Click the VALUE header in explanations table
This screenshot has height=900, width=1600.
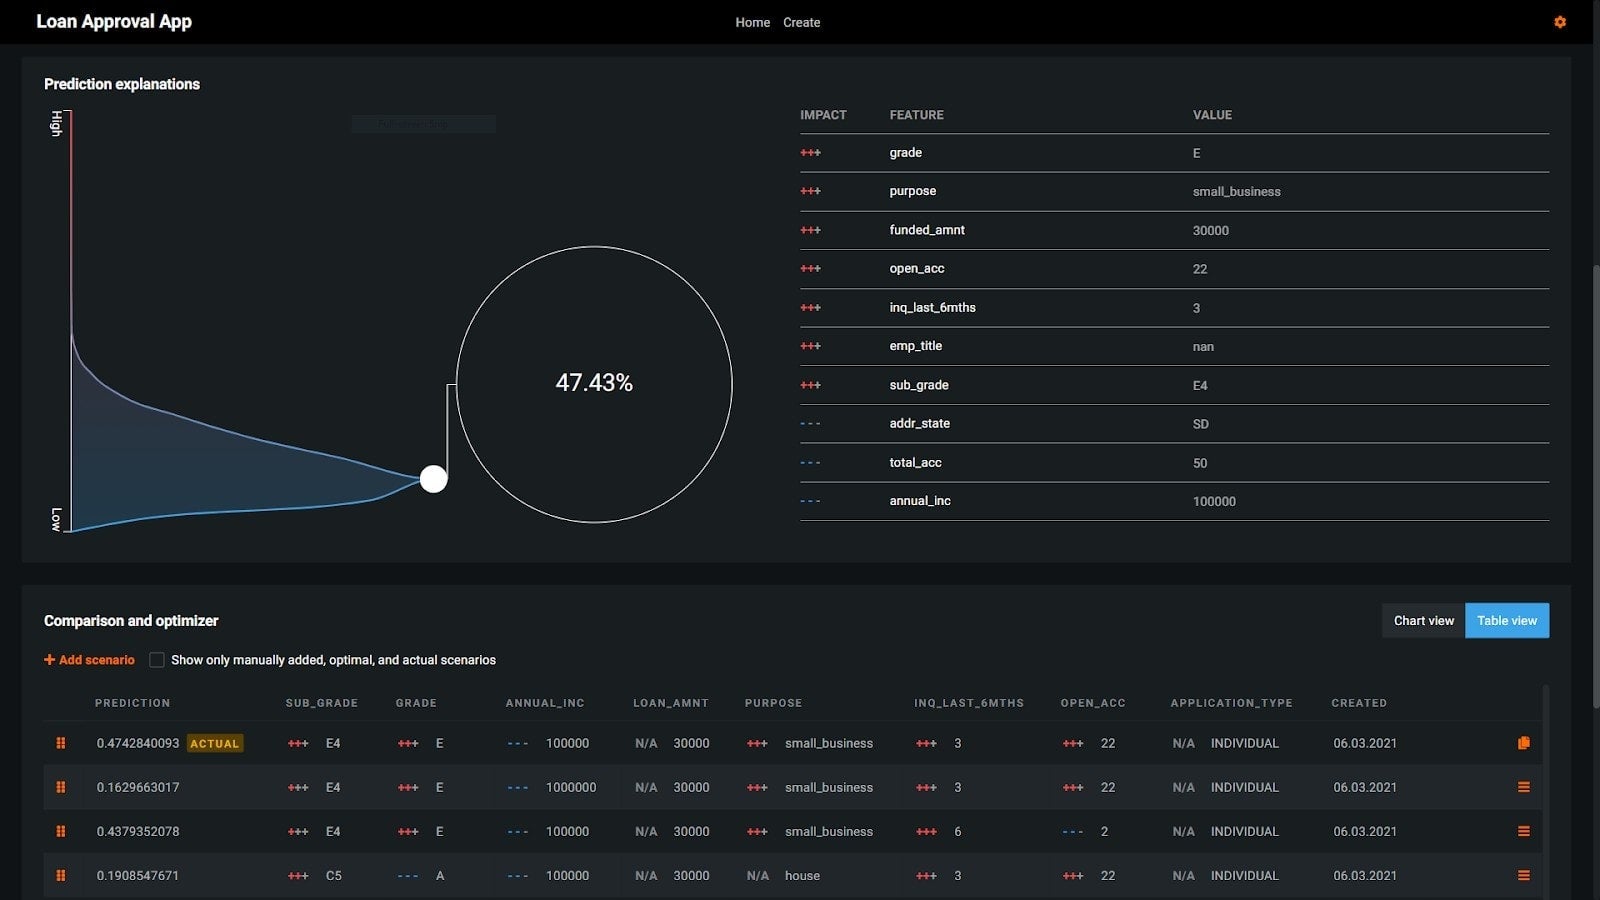1212,115
